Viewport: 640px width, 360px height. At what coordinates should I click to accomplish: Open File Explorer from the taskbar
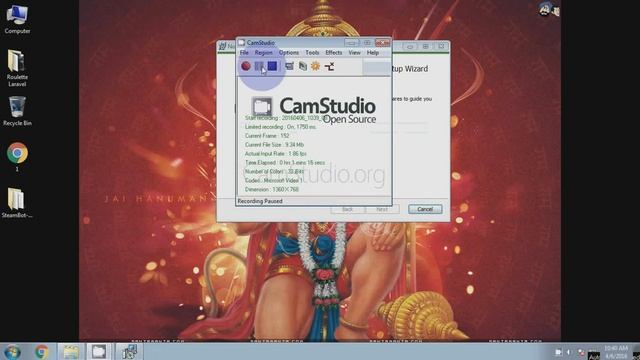[71, 352]
